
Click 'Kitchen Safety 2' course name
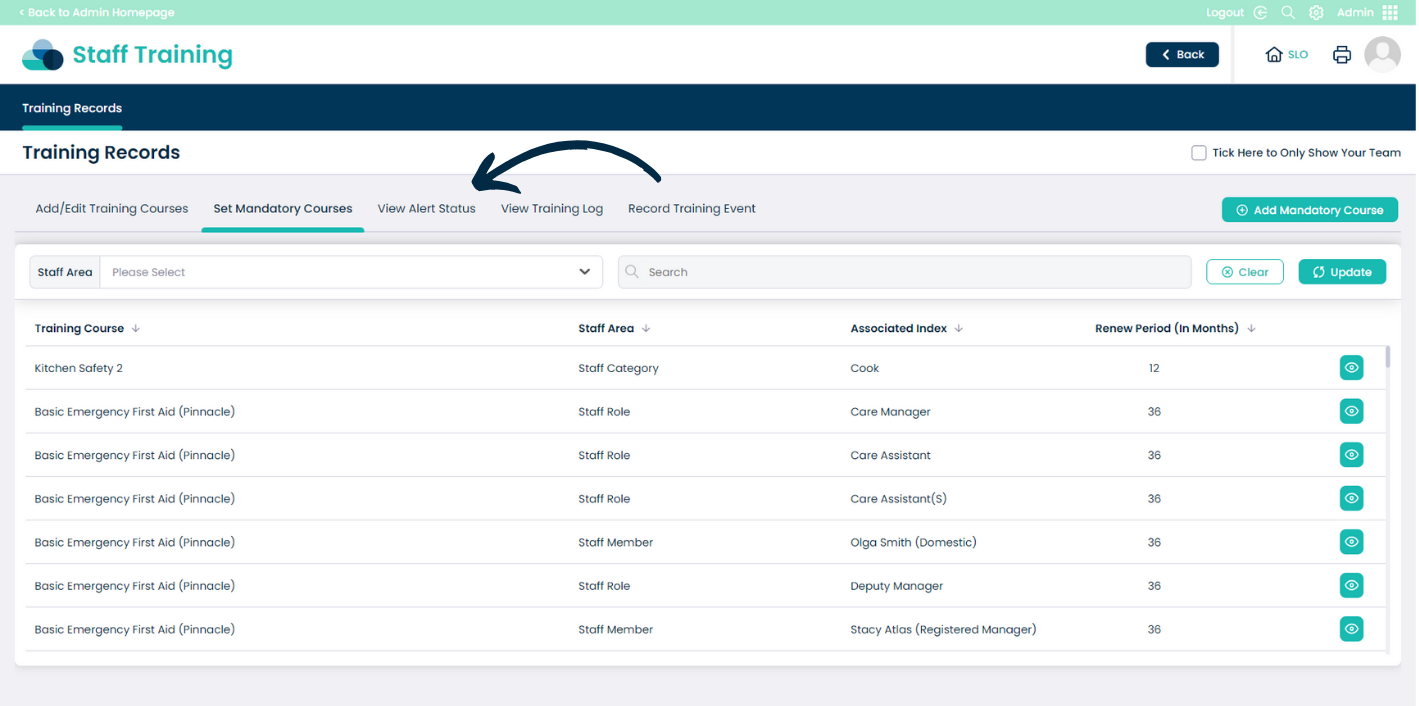(79, 368)
